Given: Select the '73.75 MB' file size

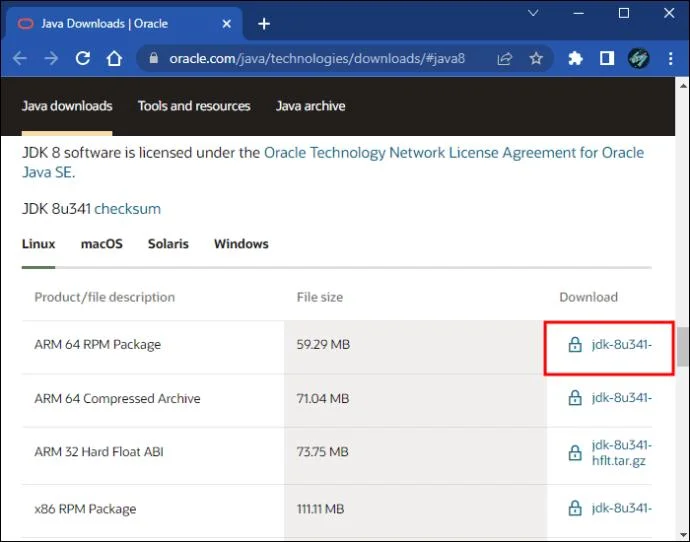Looking at the screenshot, I should (323, 452).
